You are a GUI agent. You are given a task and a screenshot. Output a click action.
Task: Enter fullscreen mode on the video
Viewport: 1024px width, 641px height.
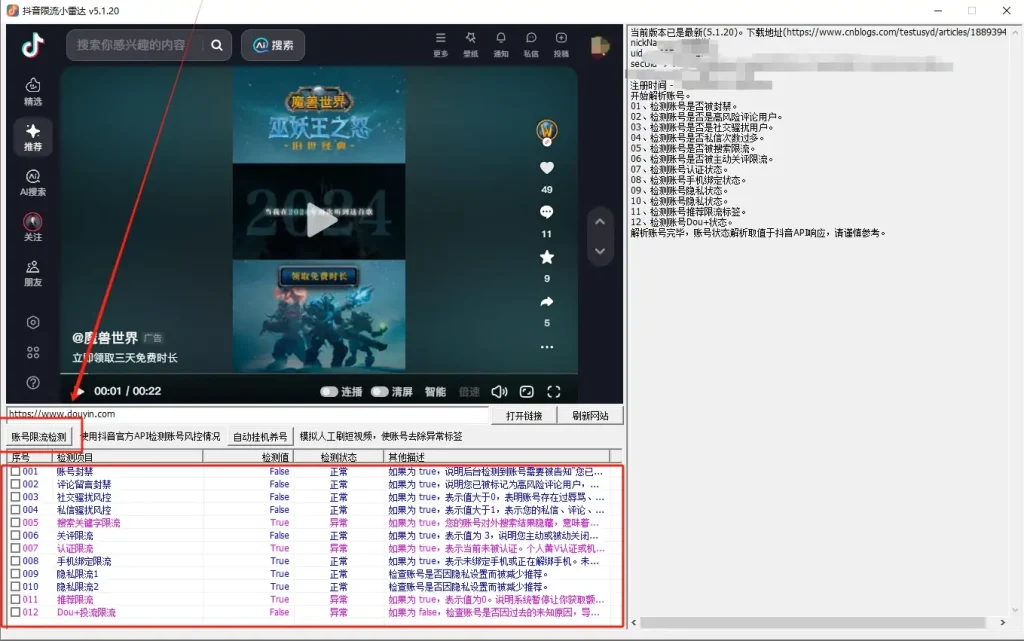click(553, 392)
